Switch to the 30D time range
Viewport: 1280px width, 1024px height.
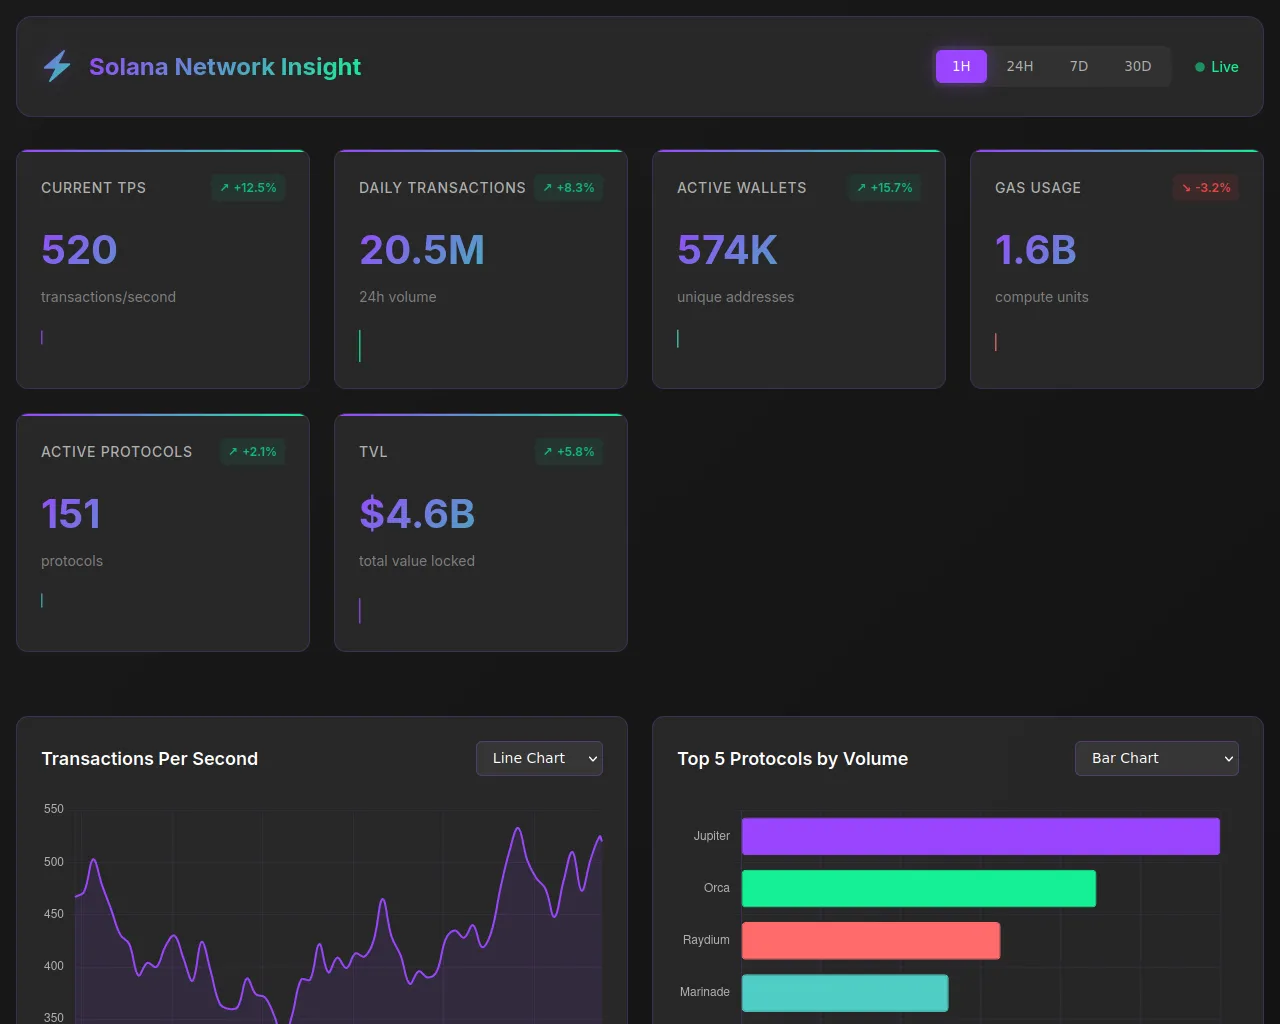pos(1138,66)
